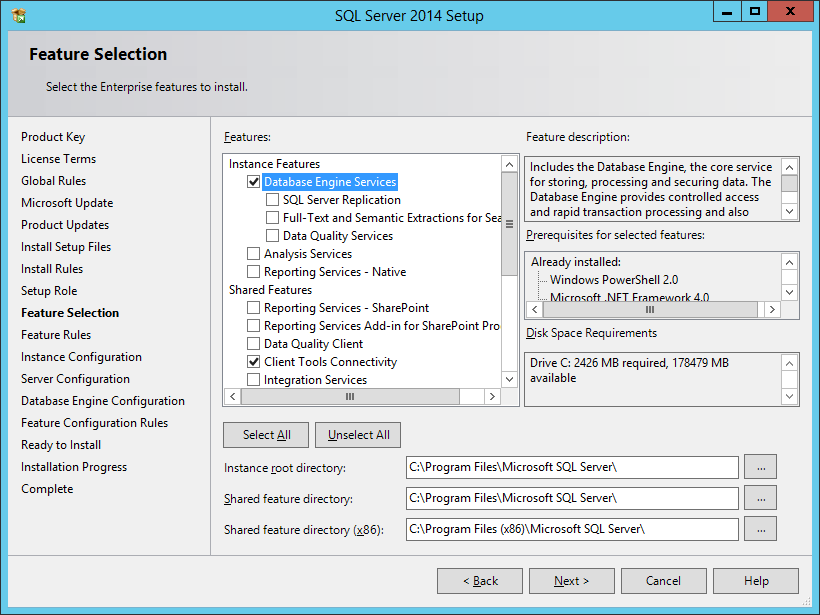This screenshot has width=820, height=615.
Task: Browse for shared feature directory
Action: 761,498
